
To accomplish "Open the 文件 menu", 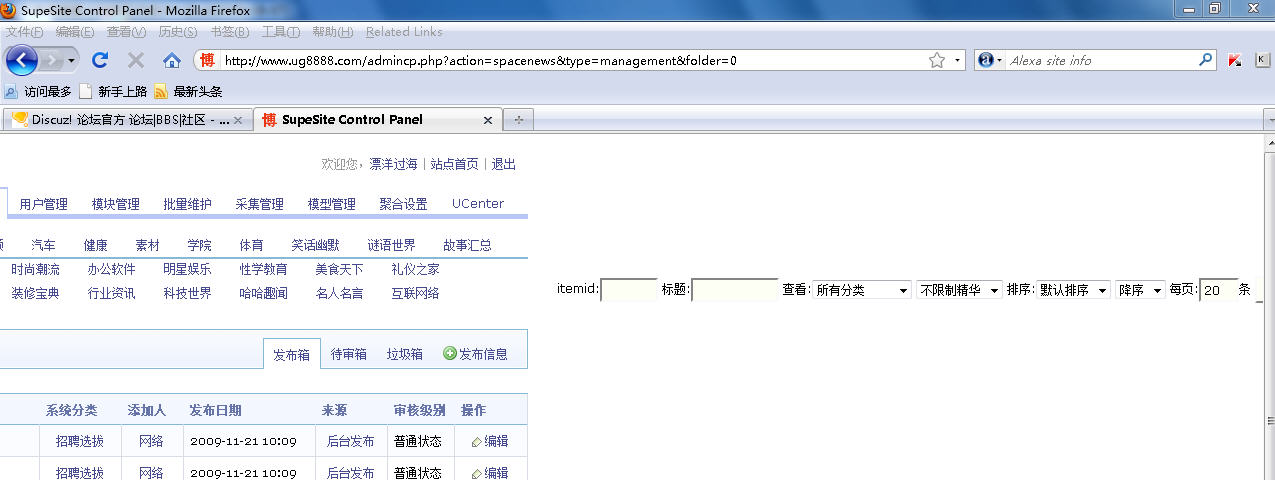I will [x=25, y=32].
